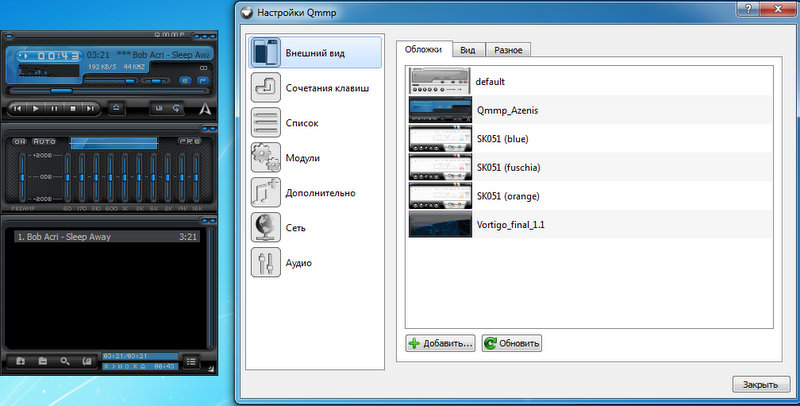Select the default skin thumbnail

click(440, 81)
